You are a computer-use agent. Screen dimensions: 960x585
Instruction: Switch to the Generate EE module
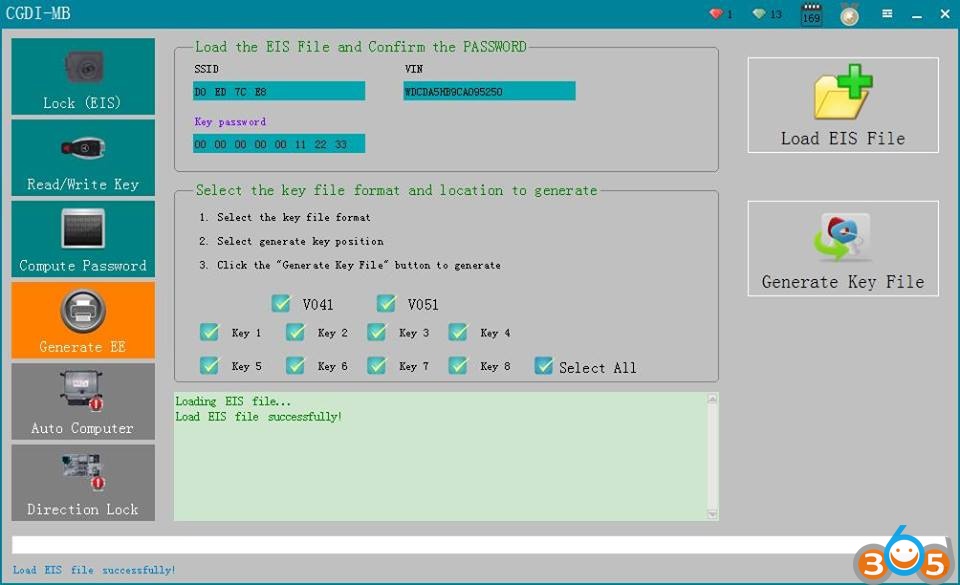click(x=83, y=320)
